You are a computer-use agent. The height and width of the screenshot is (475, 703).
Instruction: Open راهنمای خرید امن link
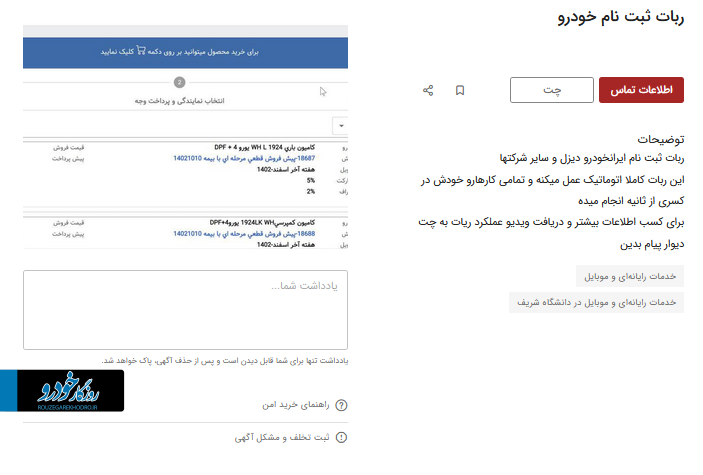tap(296, 405)
